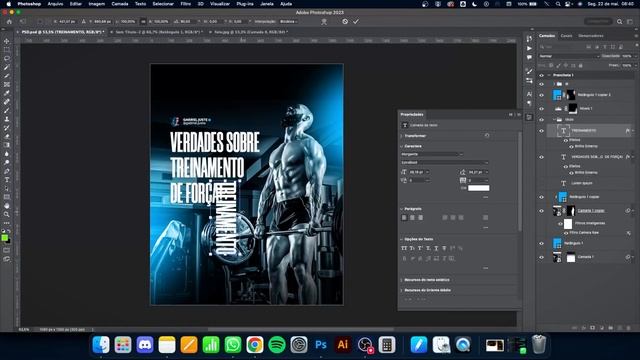
Task: Open the Paragraph panel icon in collapsed dock
Action: point(529,103)
